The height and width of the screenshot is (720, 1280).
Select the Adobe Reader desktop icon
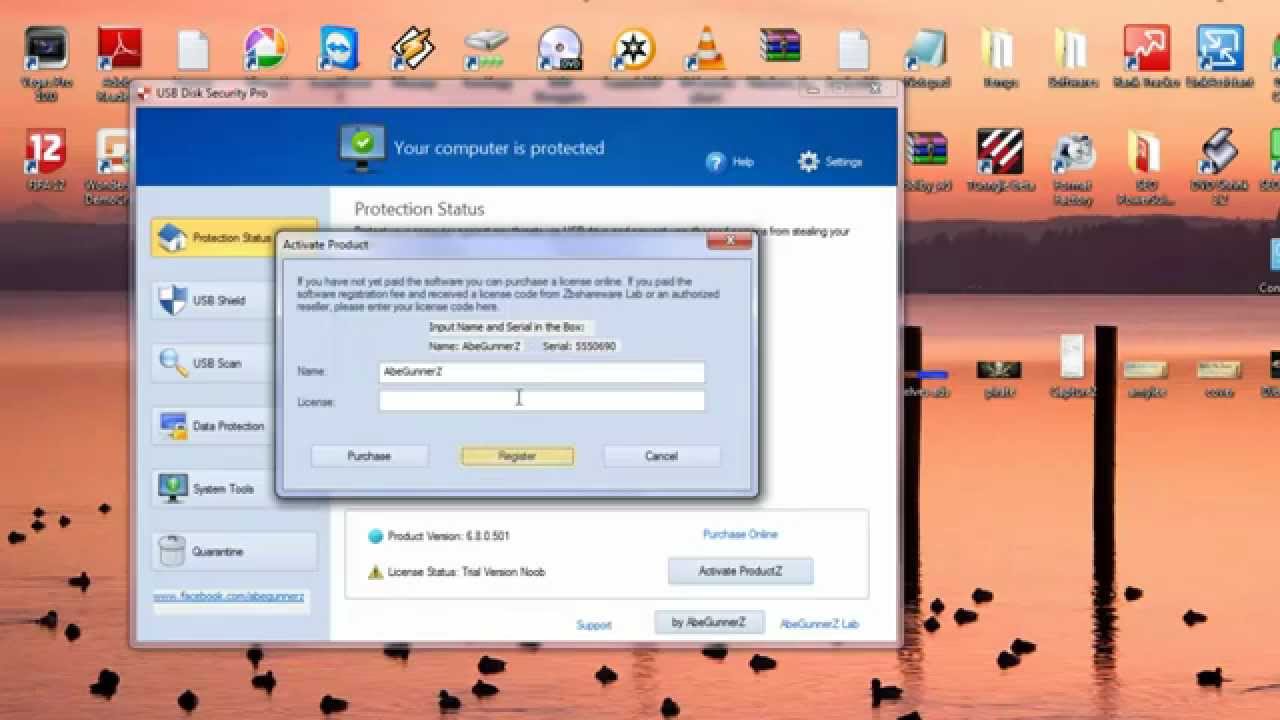tap(119, 50)
